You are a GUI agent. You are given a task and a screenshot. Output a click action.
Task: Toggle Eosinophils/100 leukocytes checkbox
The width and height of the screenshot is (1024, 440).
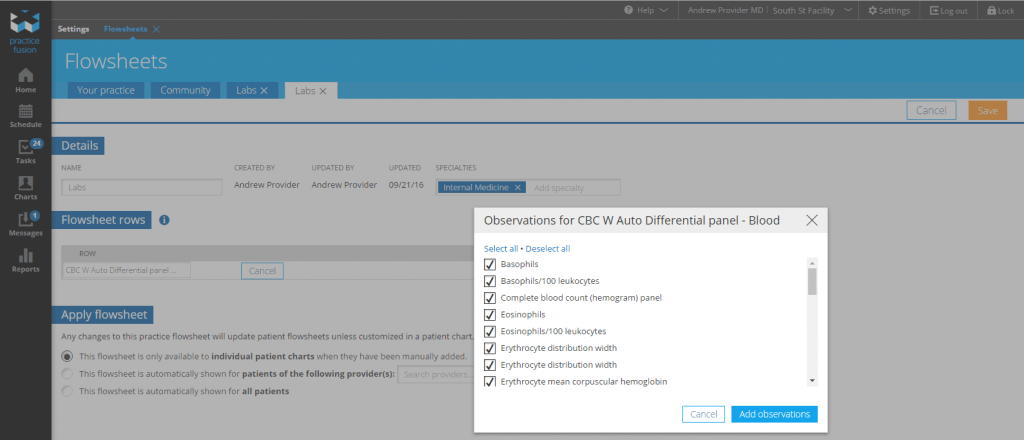[490, 331]
